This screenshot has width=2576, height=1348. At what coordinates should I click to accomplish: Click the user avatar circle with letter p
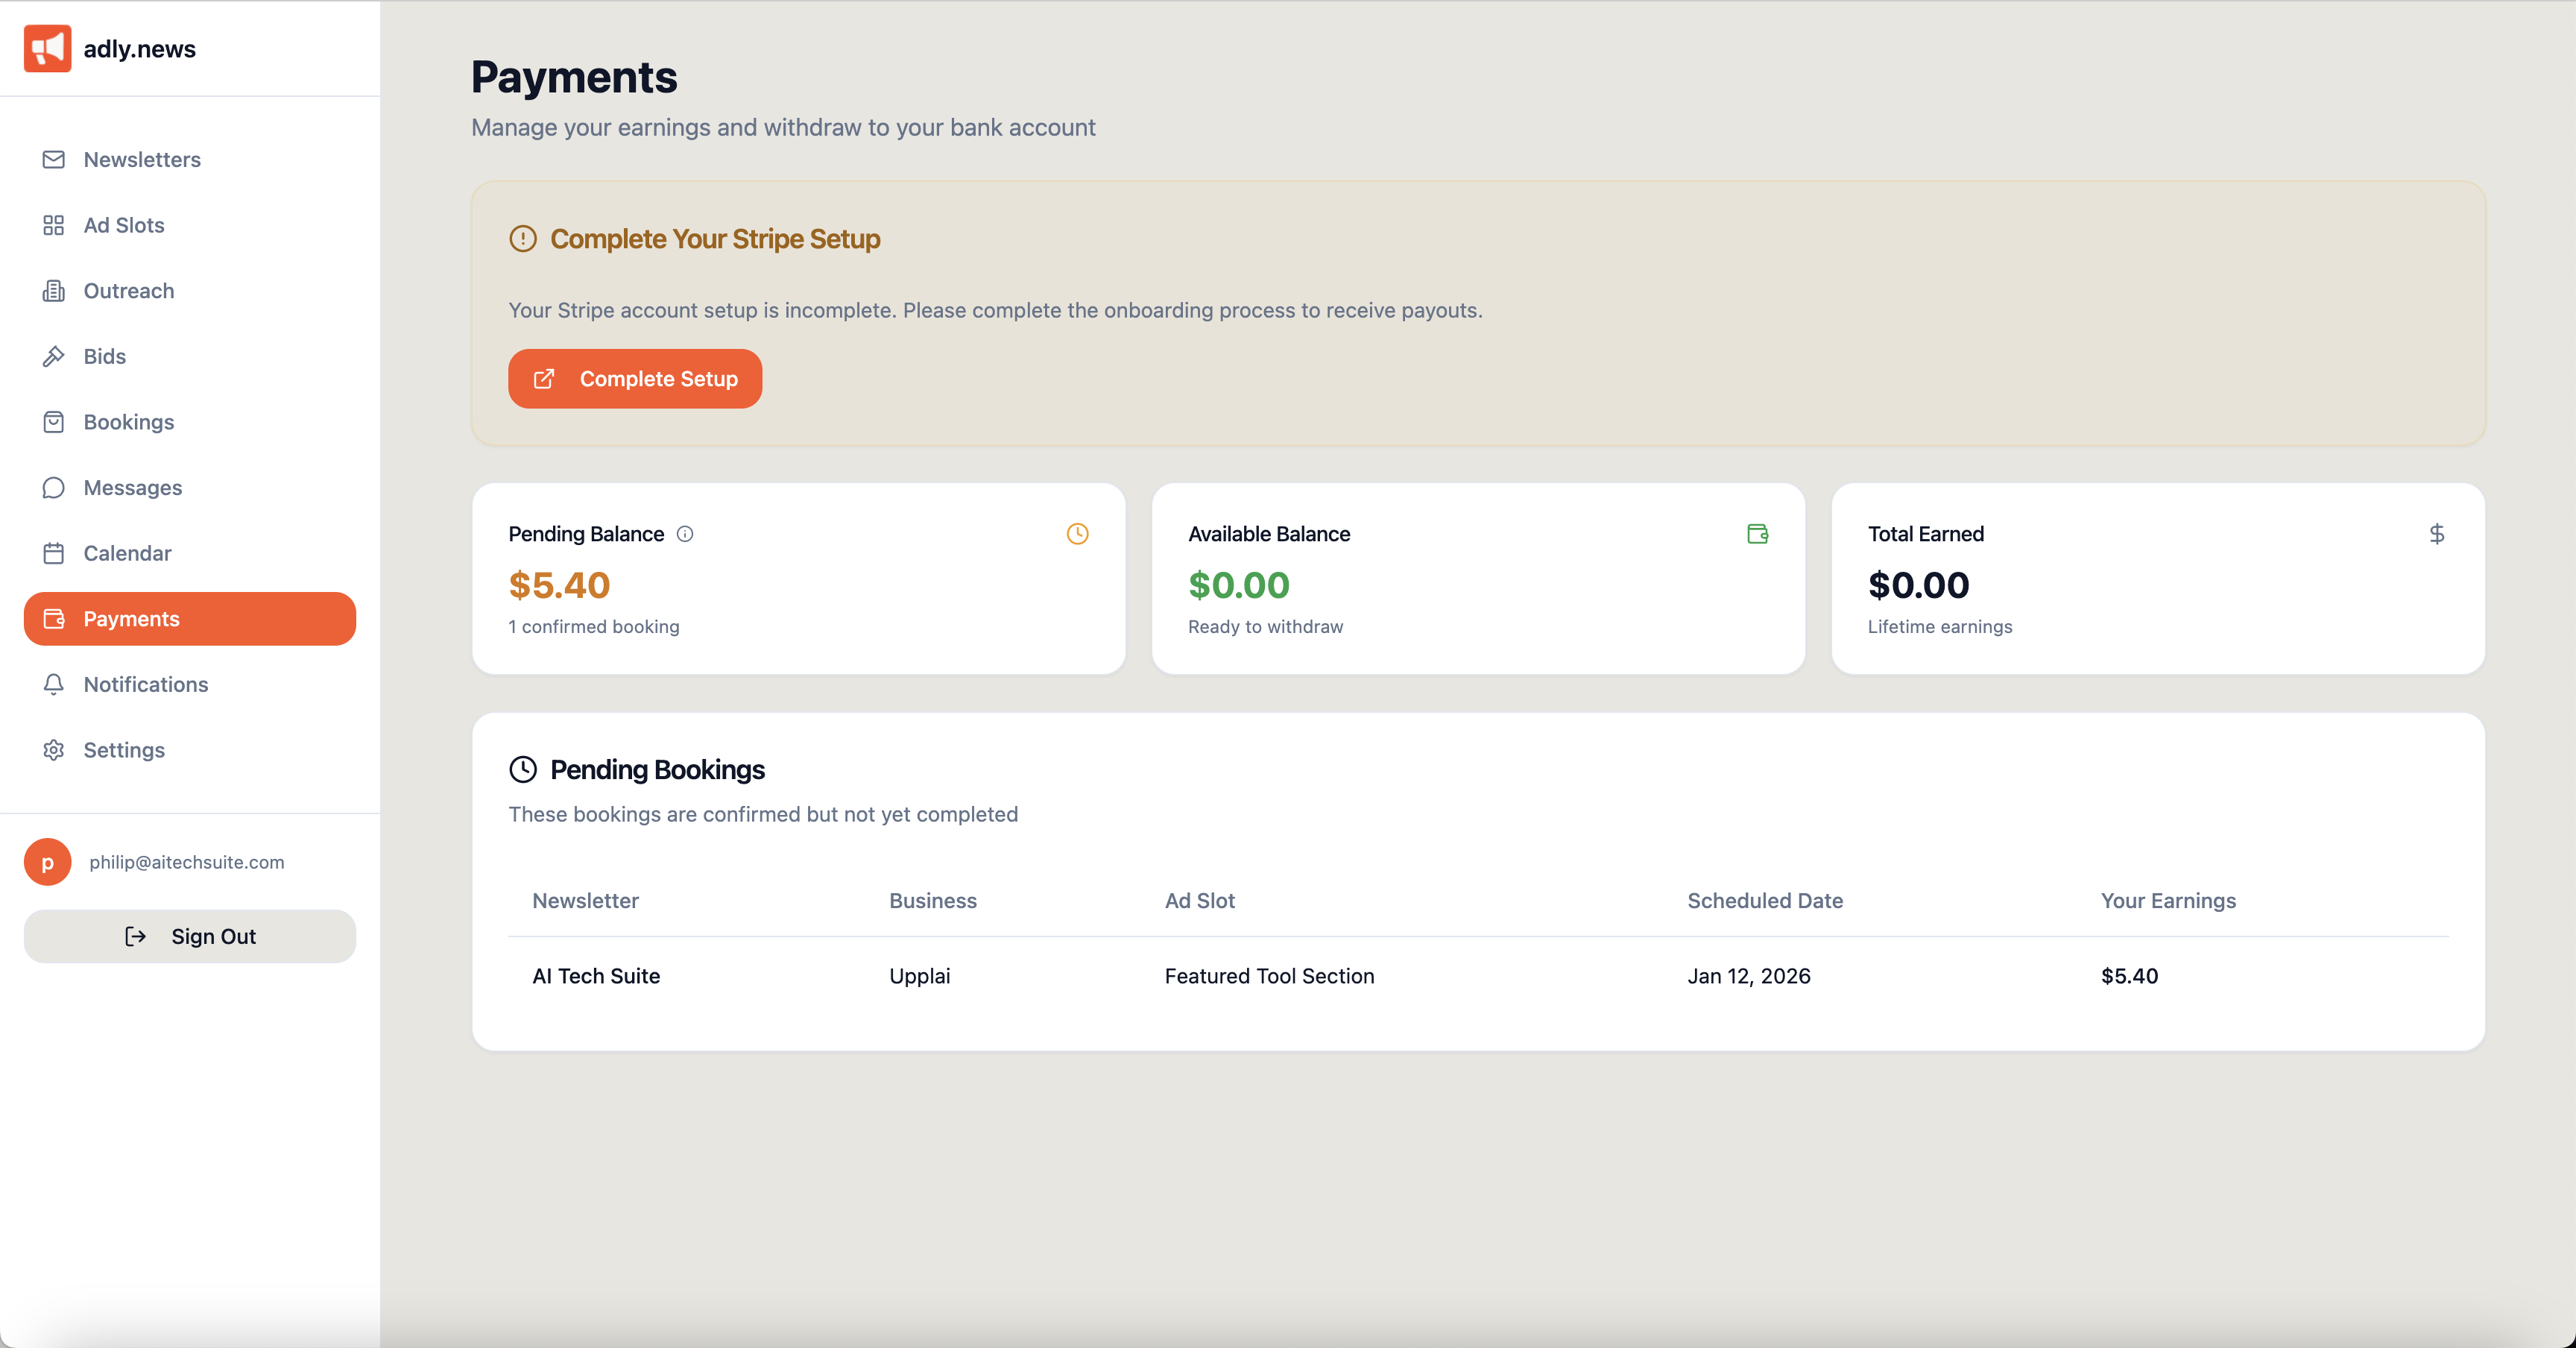(x=47, y=862)
